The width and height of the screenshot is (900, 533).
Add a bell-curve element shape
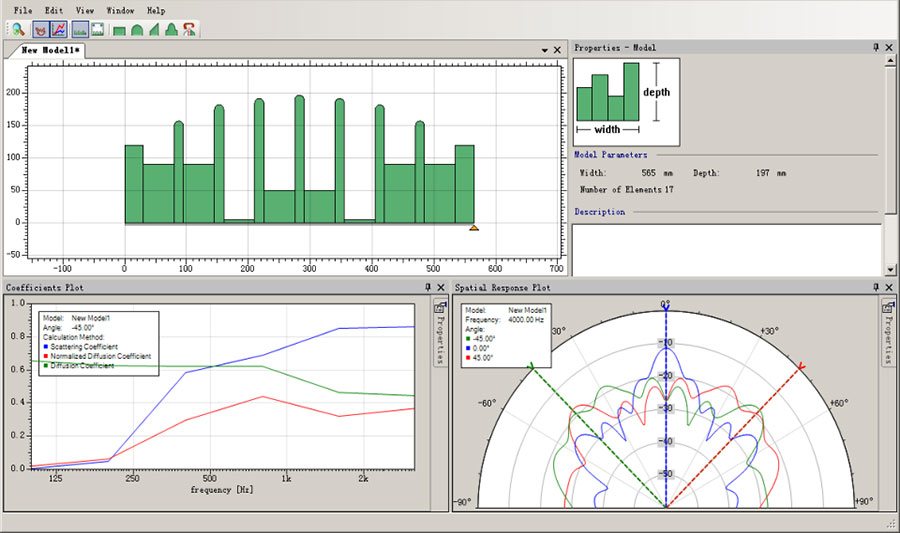171,30
